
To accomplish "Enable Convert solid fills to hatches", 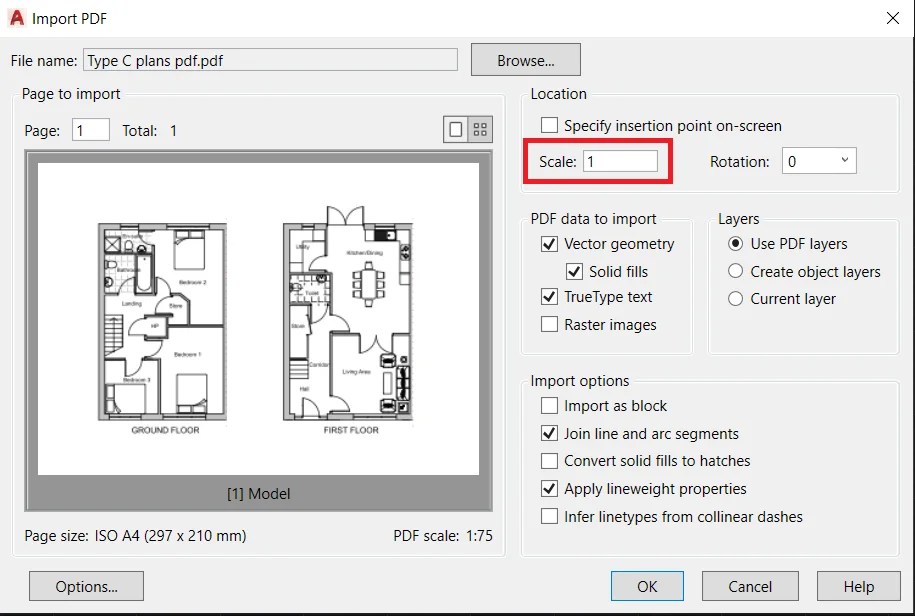I will (549, 461).
